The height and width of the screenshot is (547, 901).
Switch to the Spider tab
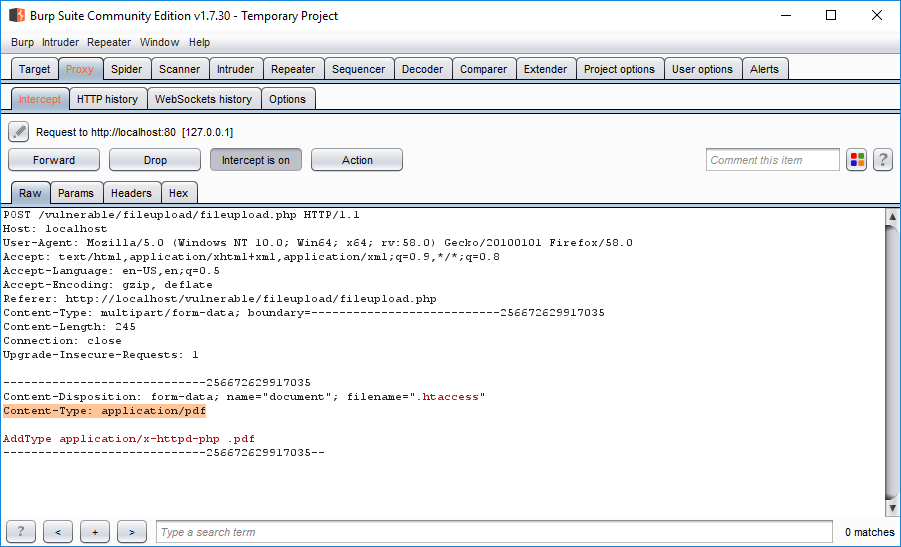tap(126, 69)
